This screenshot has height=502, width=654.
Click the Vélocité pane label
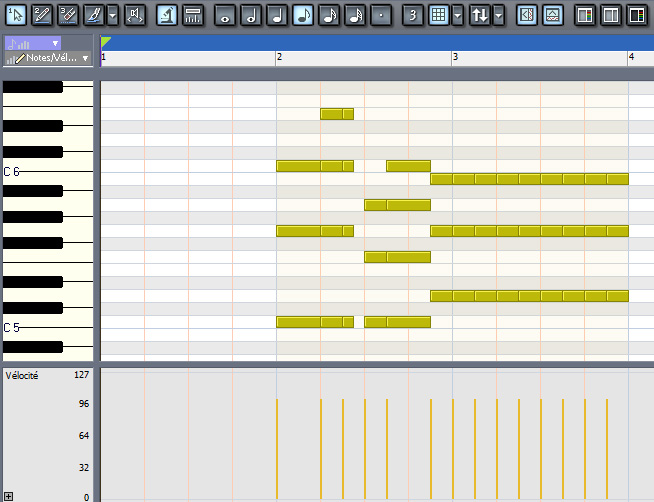point(22,376)
